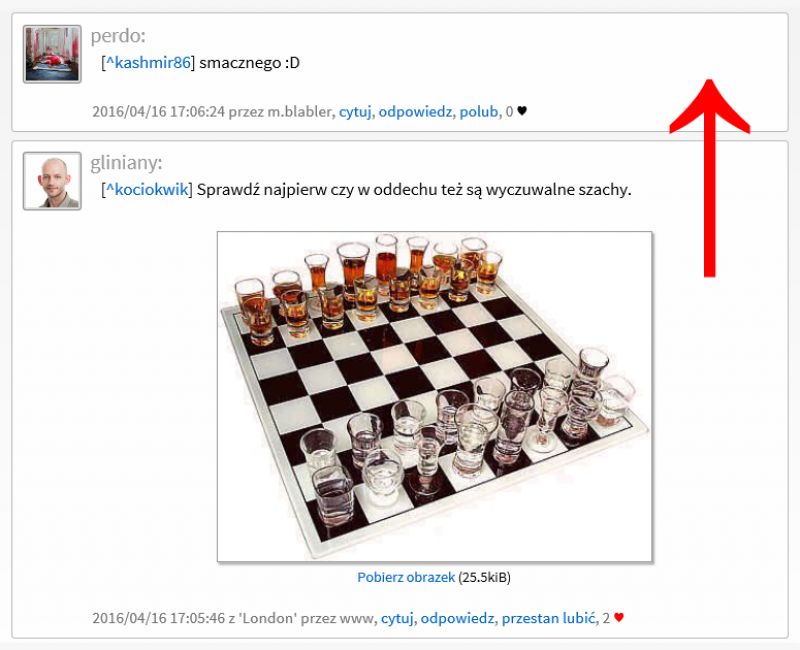Click the 'smacznego :D' message text
The width and height of the screenshot is (800, 650).
(x=249, y=63)
